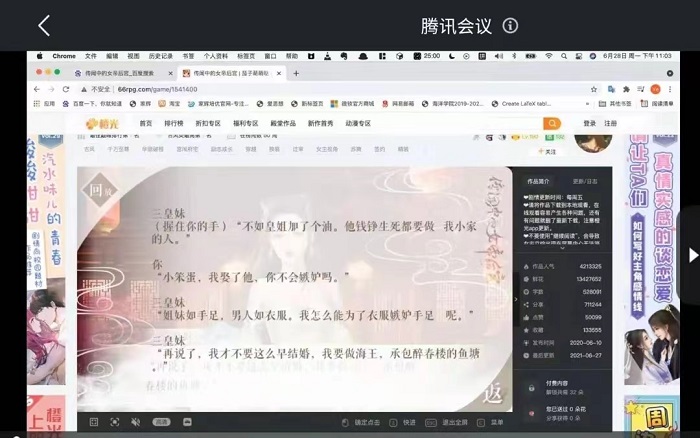This screenshot has width=700, height=438.
Task: Click the 回 diamond button in game
Action: coord(99,191)
